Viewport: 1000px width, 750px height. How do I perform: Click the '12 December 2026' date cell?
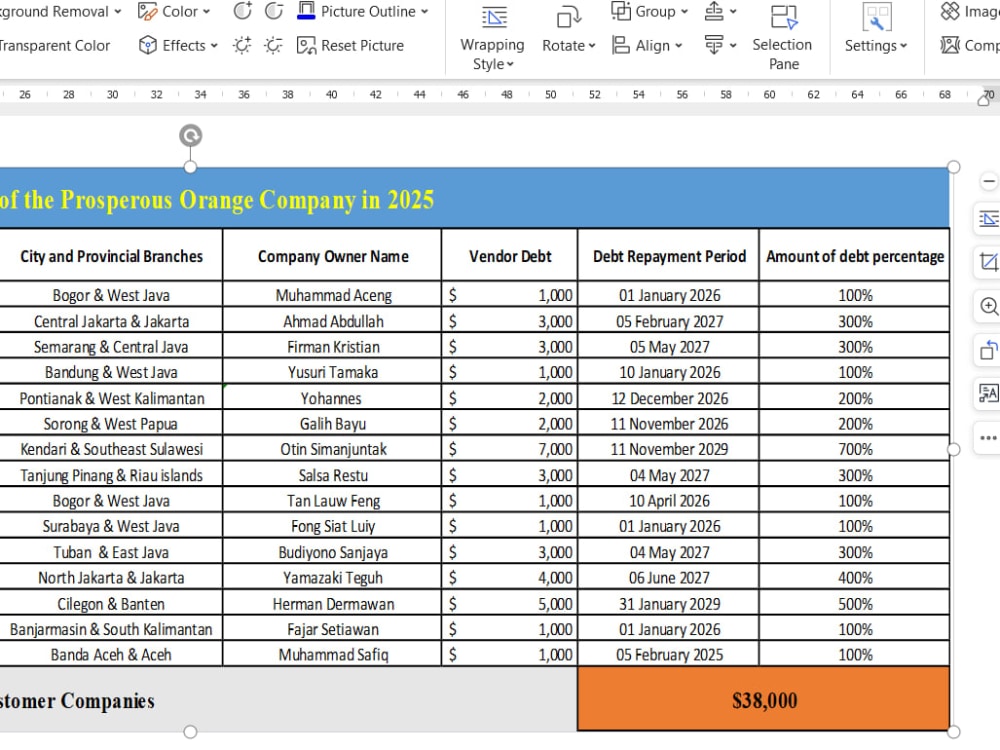coord(669,398)
